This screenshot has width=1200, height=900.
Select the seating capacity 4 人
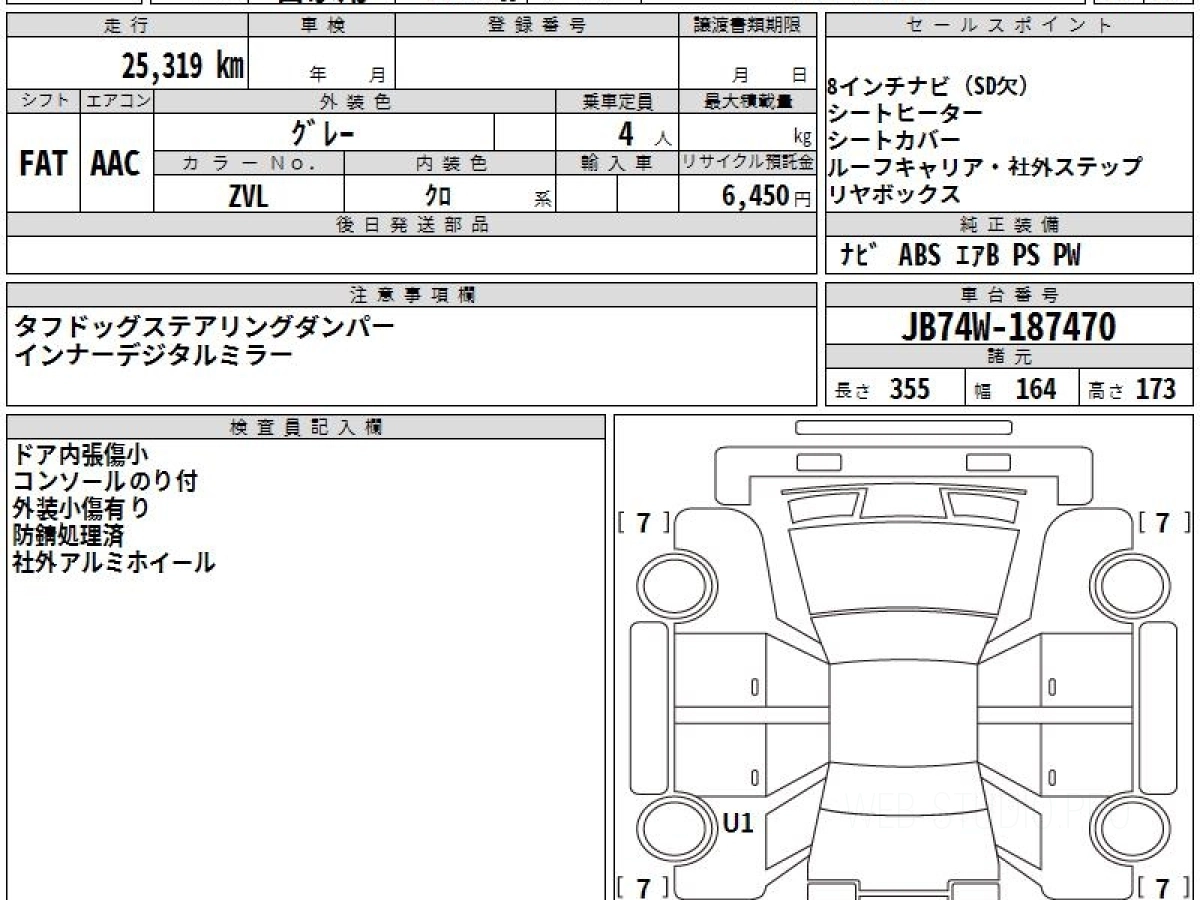(643, 133)
